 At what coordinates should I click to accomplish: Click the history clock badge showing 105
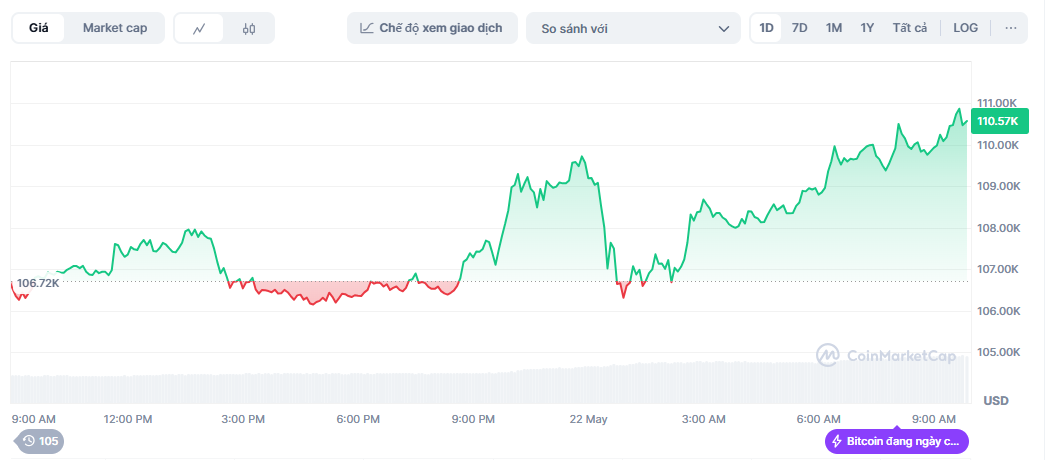(x=40, y=441)
